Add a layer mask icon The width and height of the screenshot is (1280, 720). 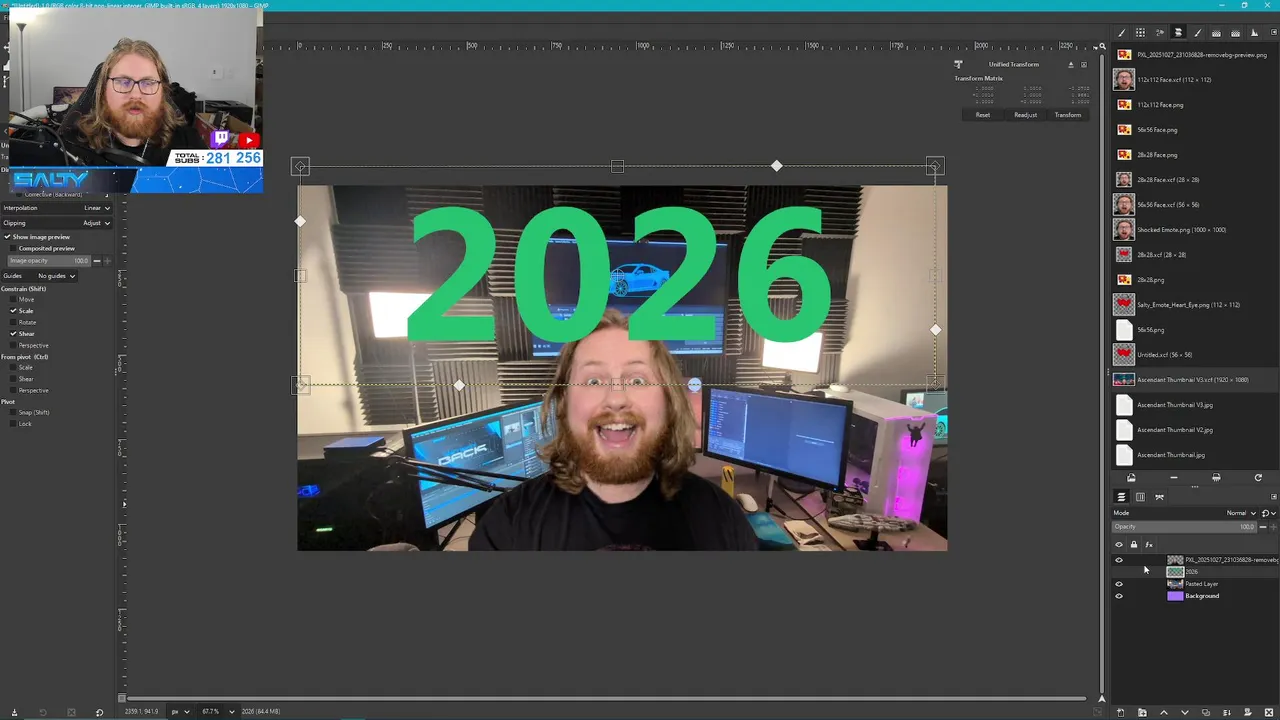point(1248,712)
